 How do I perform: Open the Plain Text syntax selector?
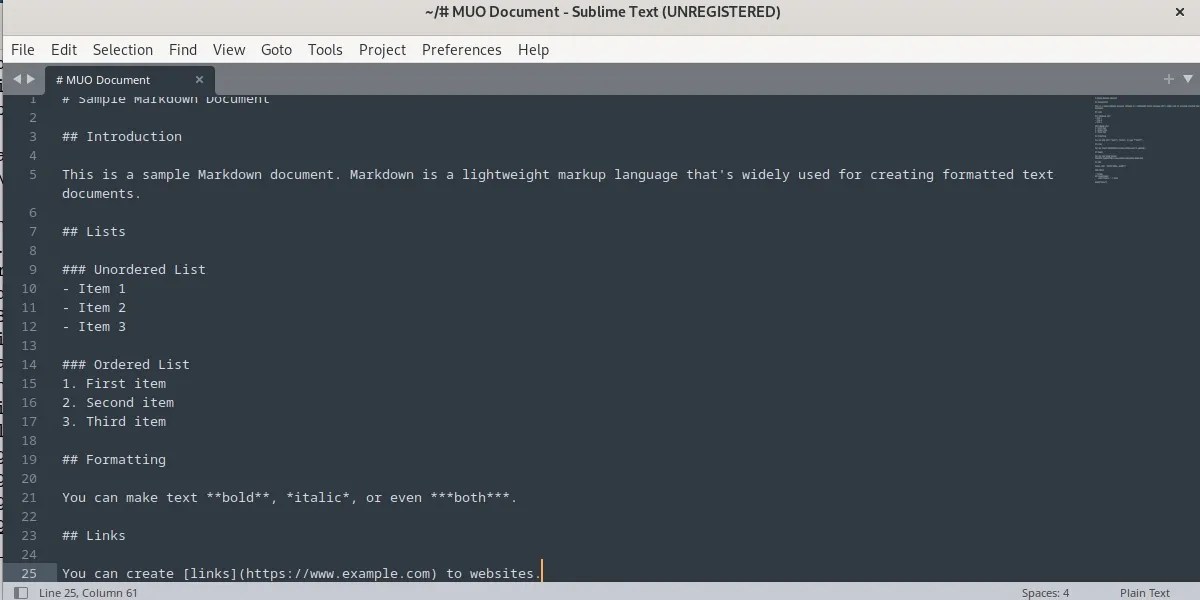click(1143, 592)
